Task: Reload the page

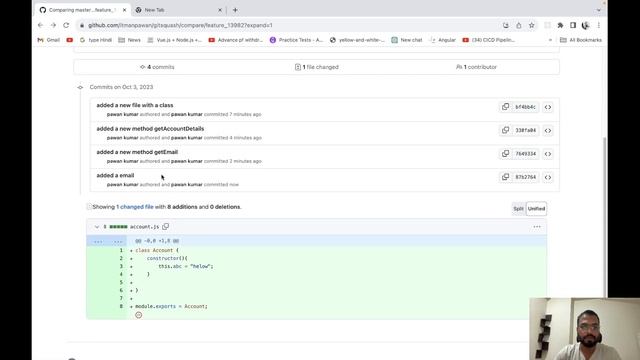Action: [66, 25]
